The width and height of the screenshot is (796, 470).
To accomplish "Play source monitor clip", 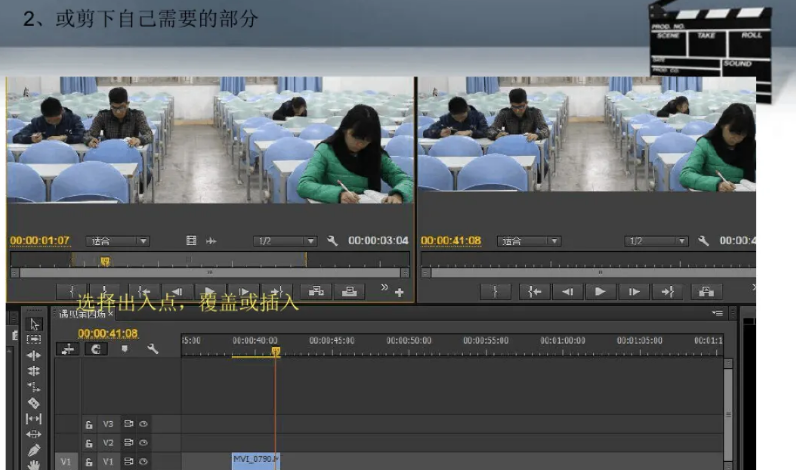I will point(209,291).
